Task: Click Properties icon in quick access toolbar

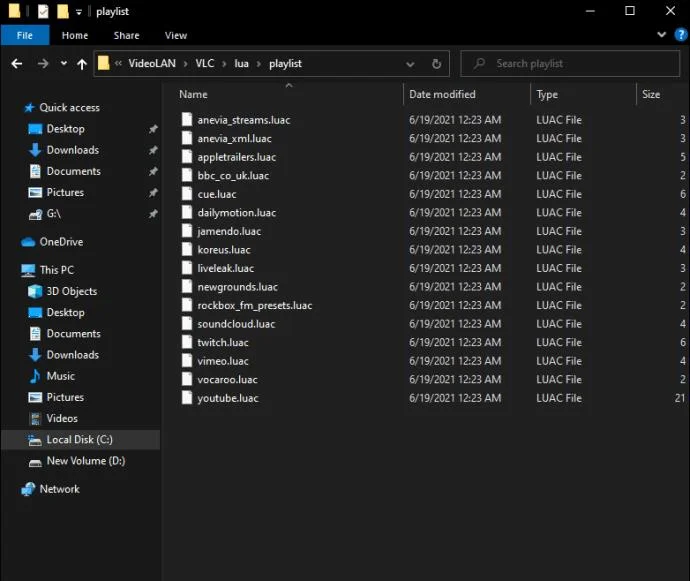Action: [x=43, y=11]
